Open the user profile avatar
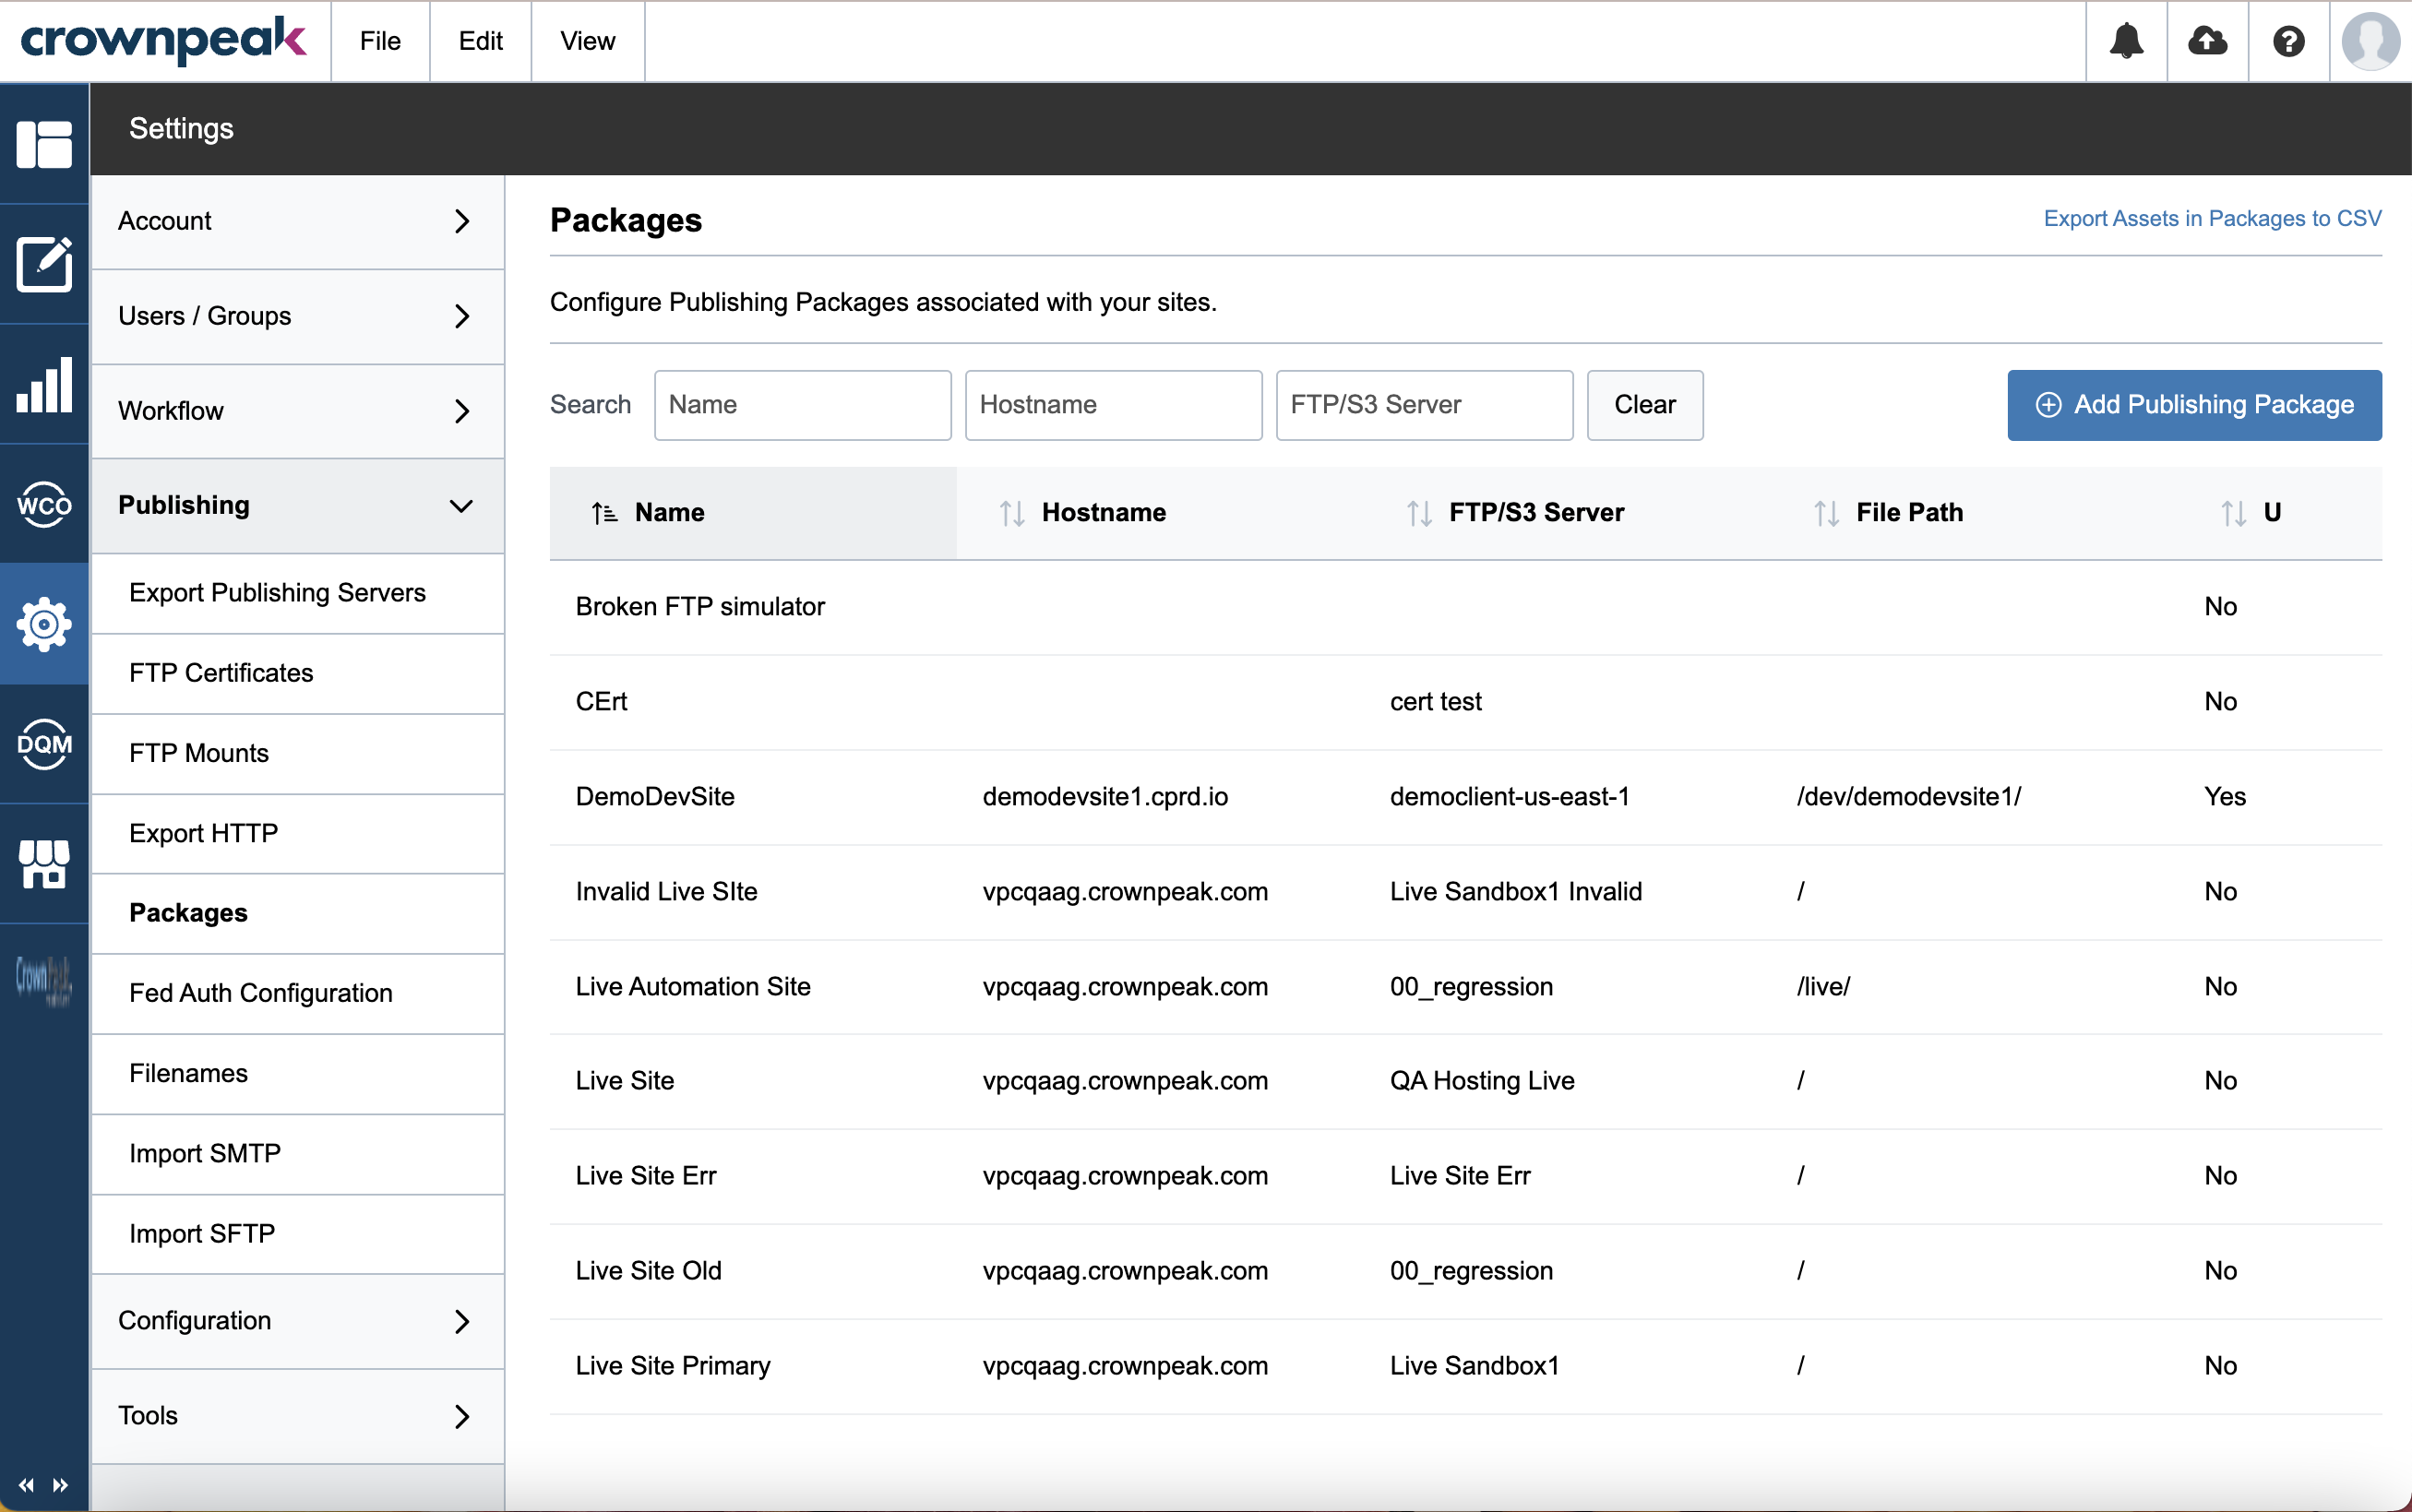 (2370, 41)
